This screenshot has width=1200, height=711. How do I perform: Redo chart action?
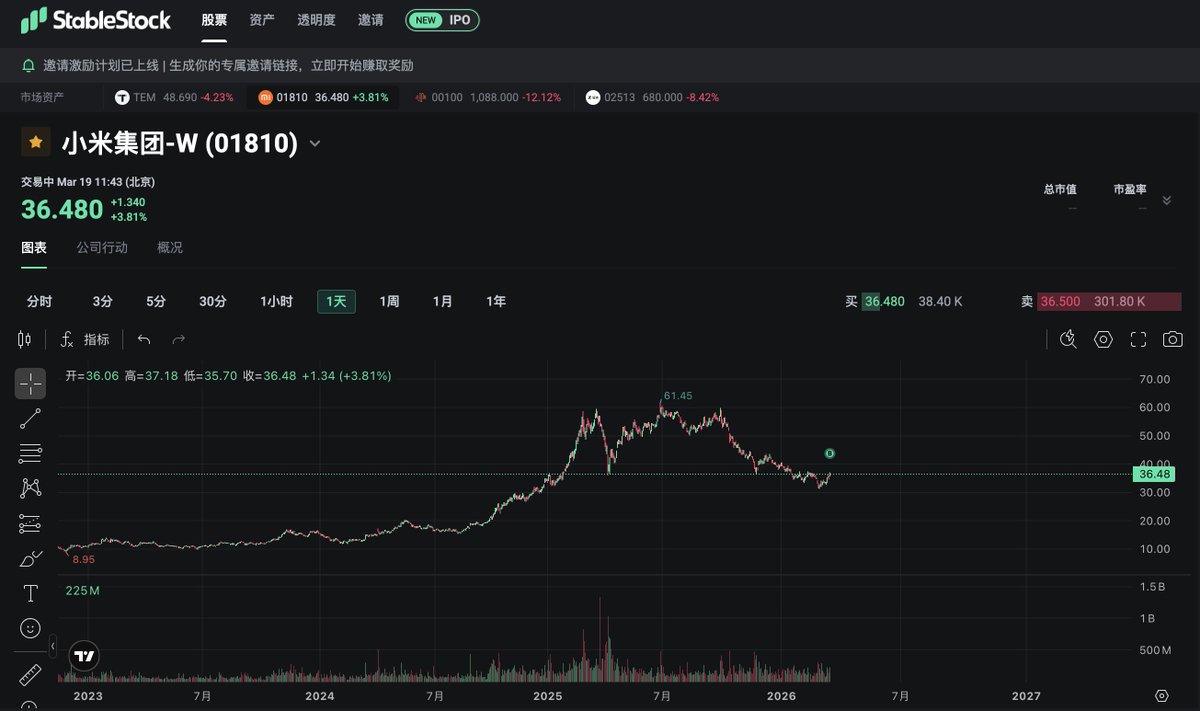point(179,339)
